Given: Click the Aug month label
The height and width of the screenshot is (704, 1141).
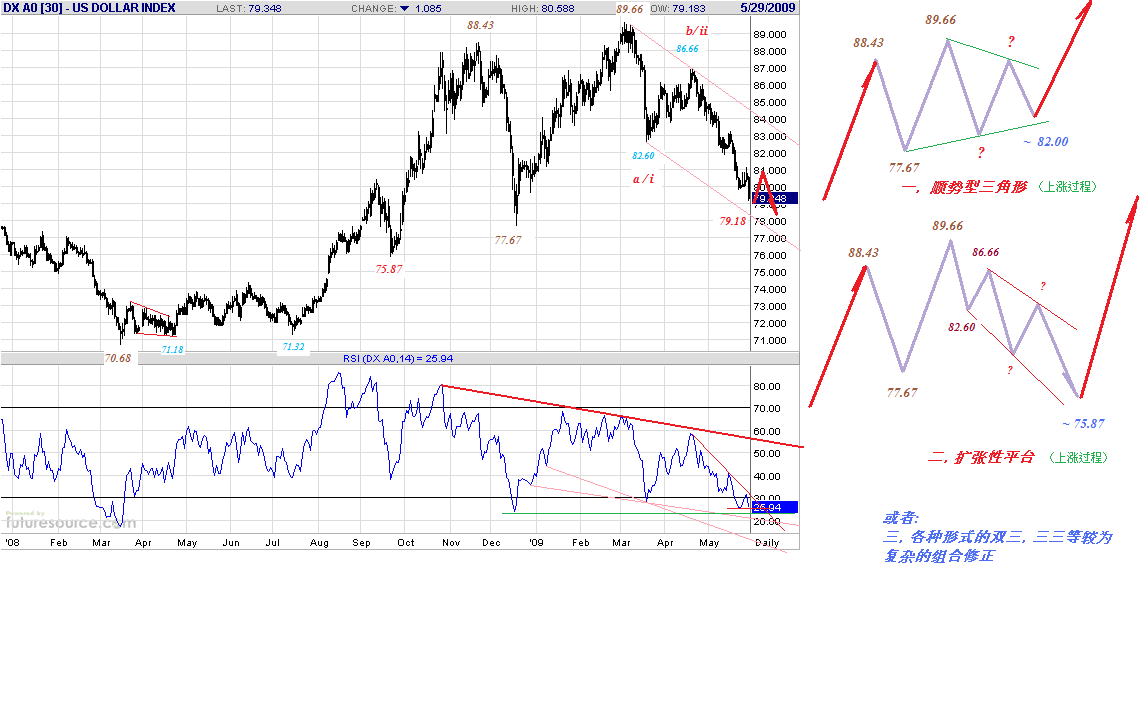Looking at the screenshot, I should (319, 542).
